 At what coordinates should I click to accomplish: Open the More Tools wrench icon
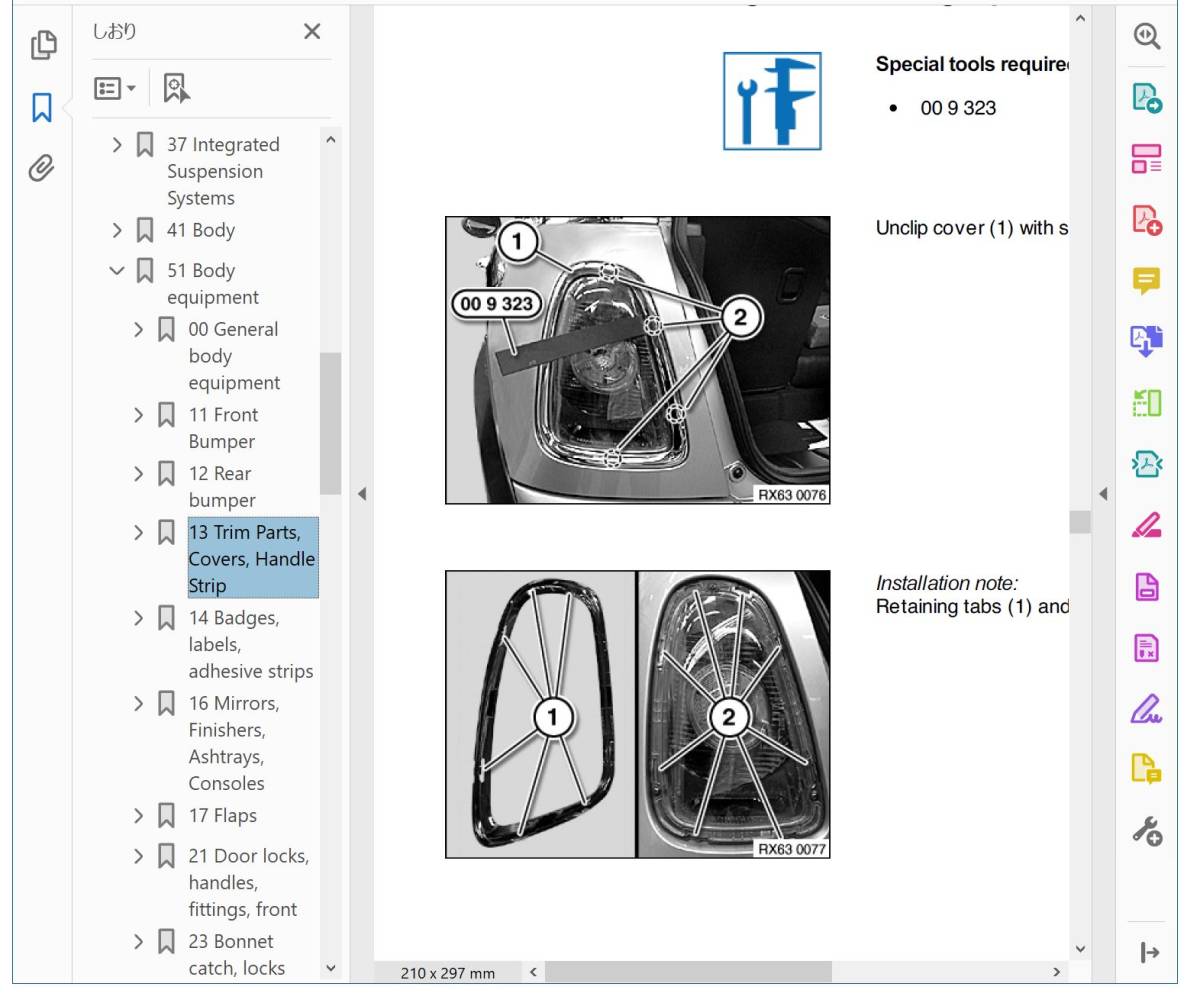pyautogui.click(x=1146, y=830)
